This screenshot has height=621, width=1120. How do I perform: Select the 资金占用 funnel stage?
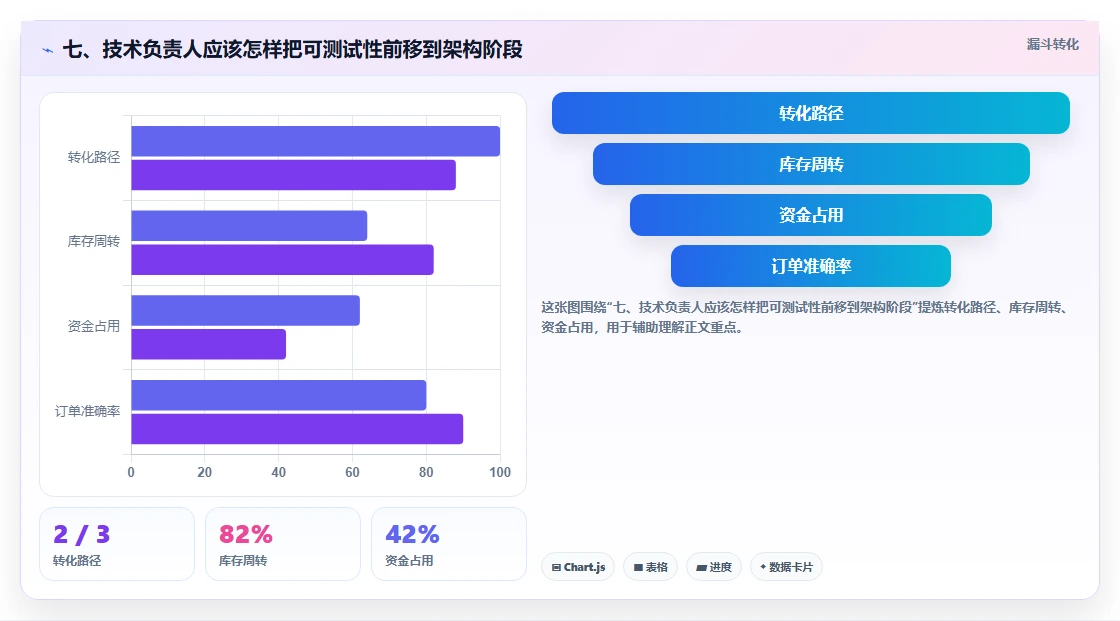811,215
